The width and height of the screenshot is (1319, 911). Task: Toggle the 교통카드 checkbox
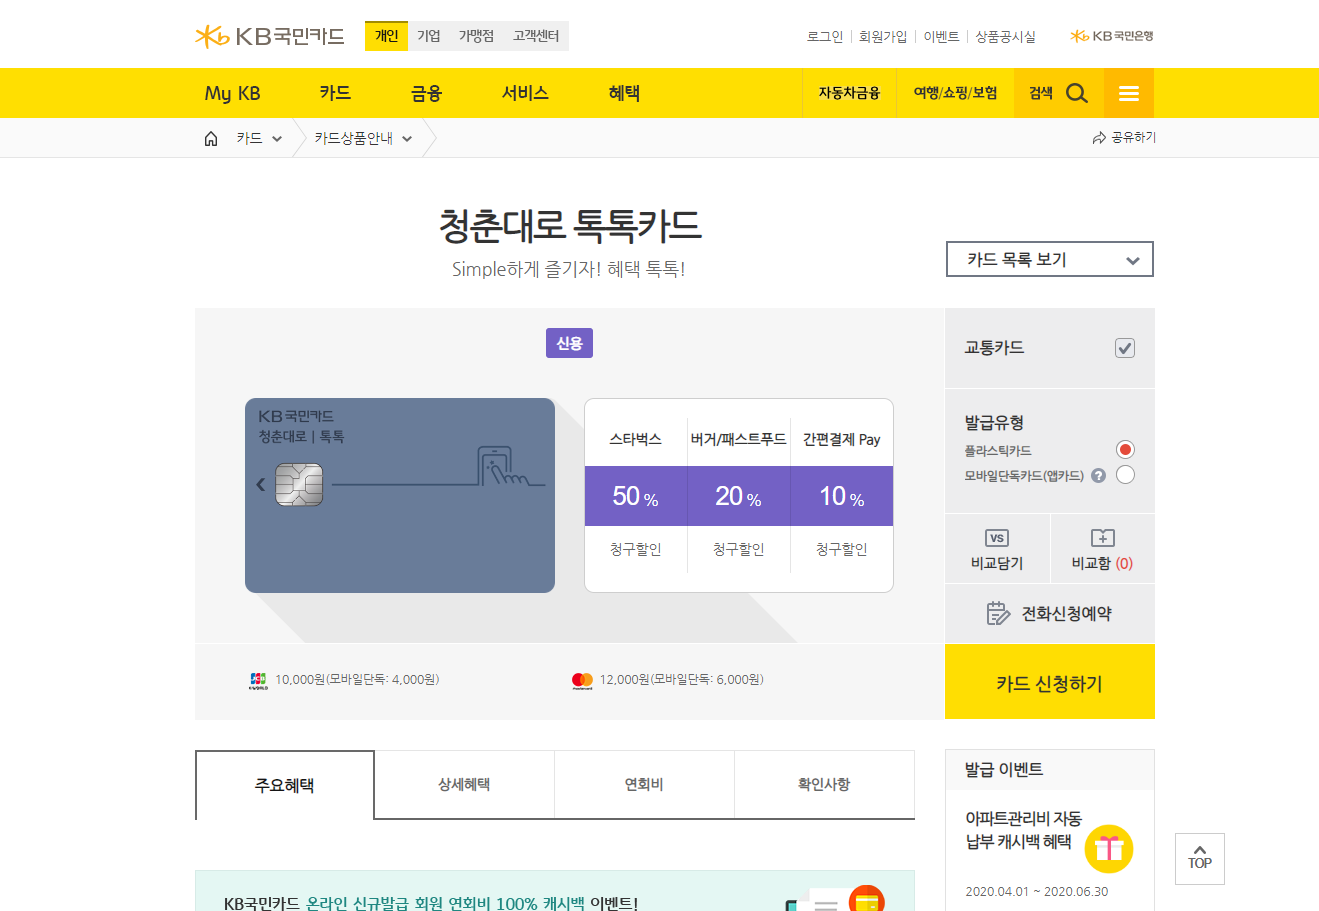pos(1125,348)
